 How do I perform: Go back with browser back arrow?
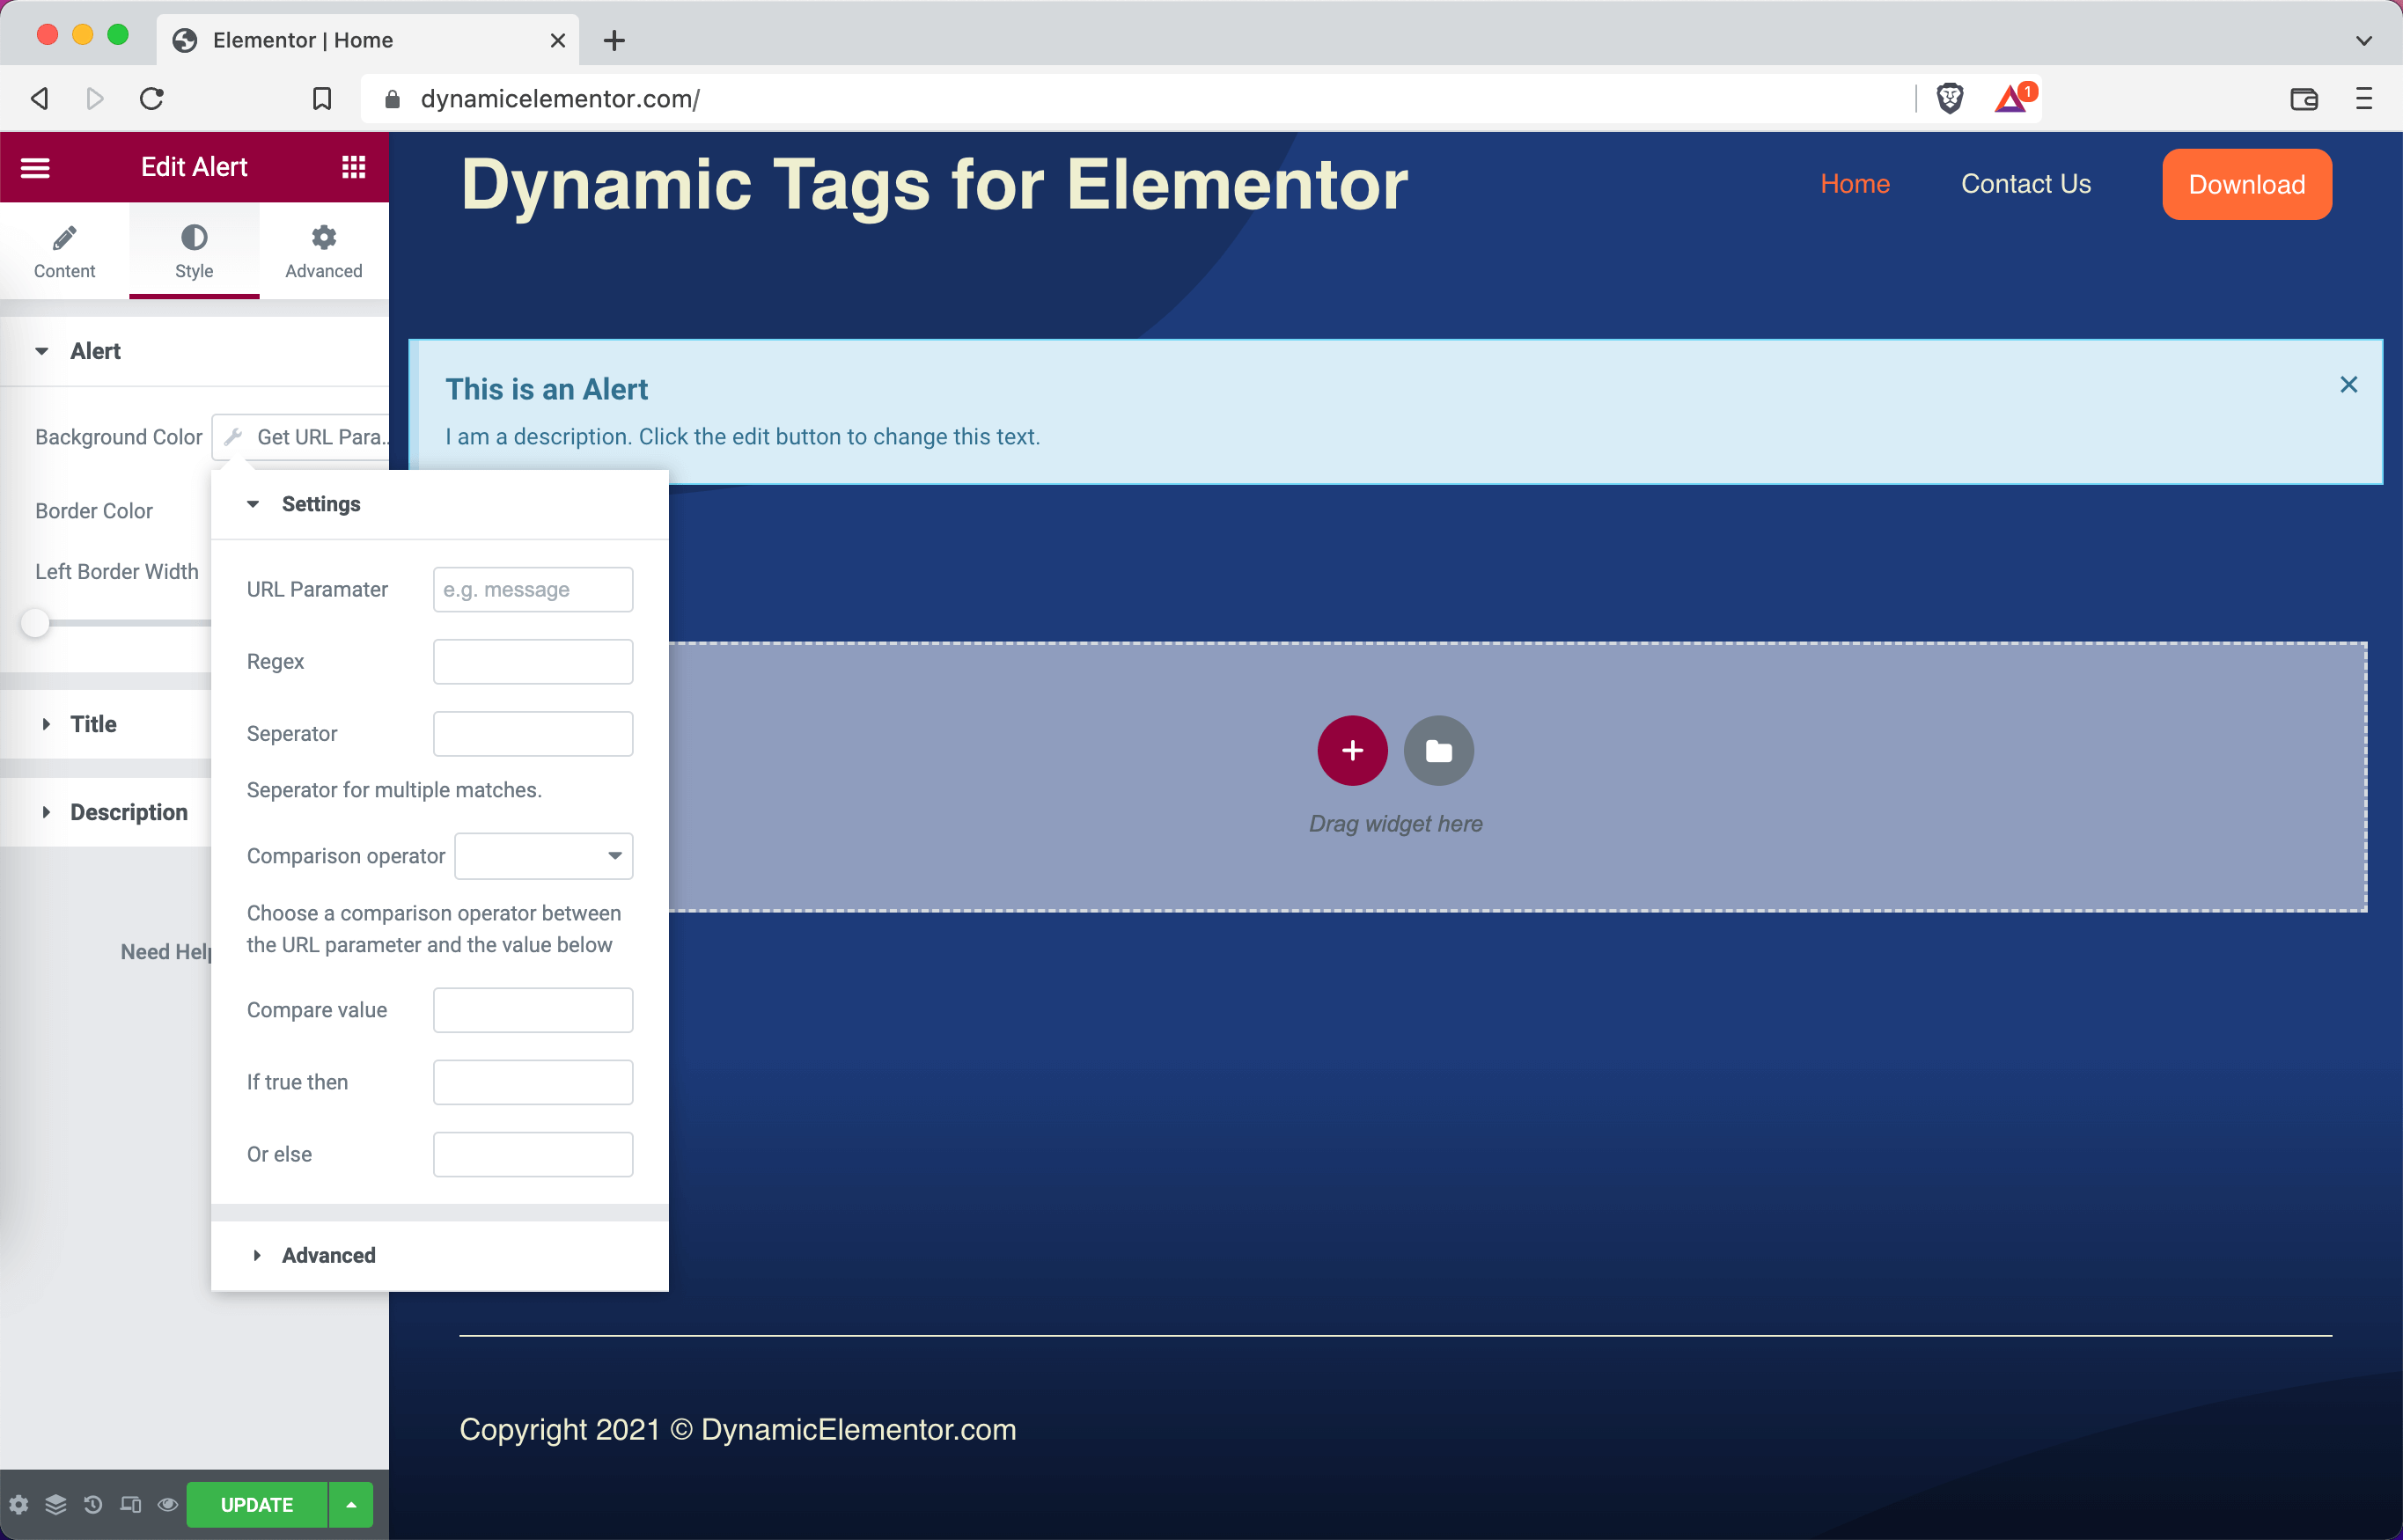[x=40, y=98]
